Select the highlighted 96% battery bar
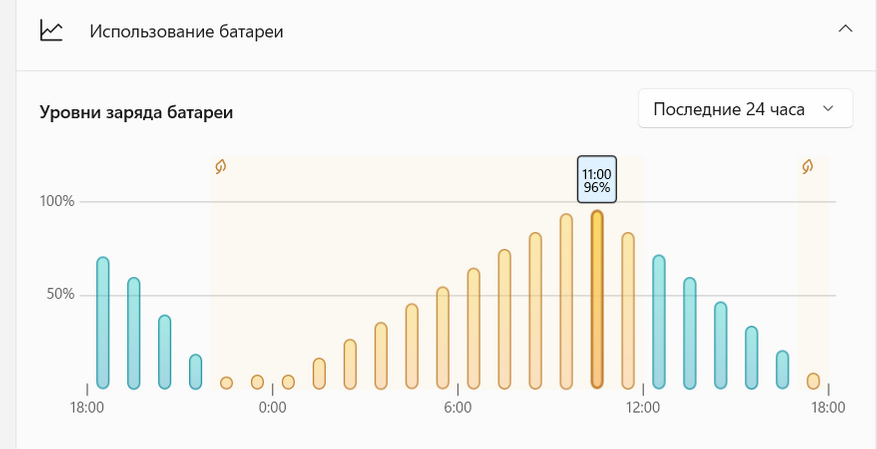The image size is (877, 449). (597, 299)
